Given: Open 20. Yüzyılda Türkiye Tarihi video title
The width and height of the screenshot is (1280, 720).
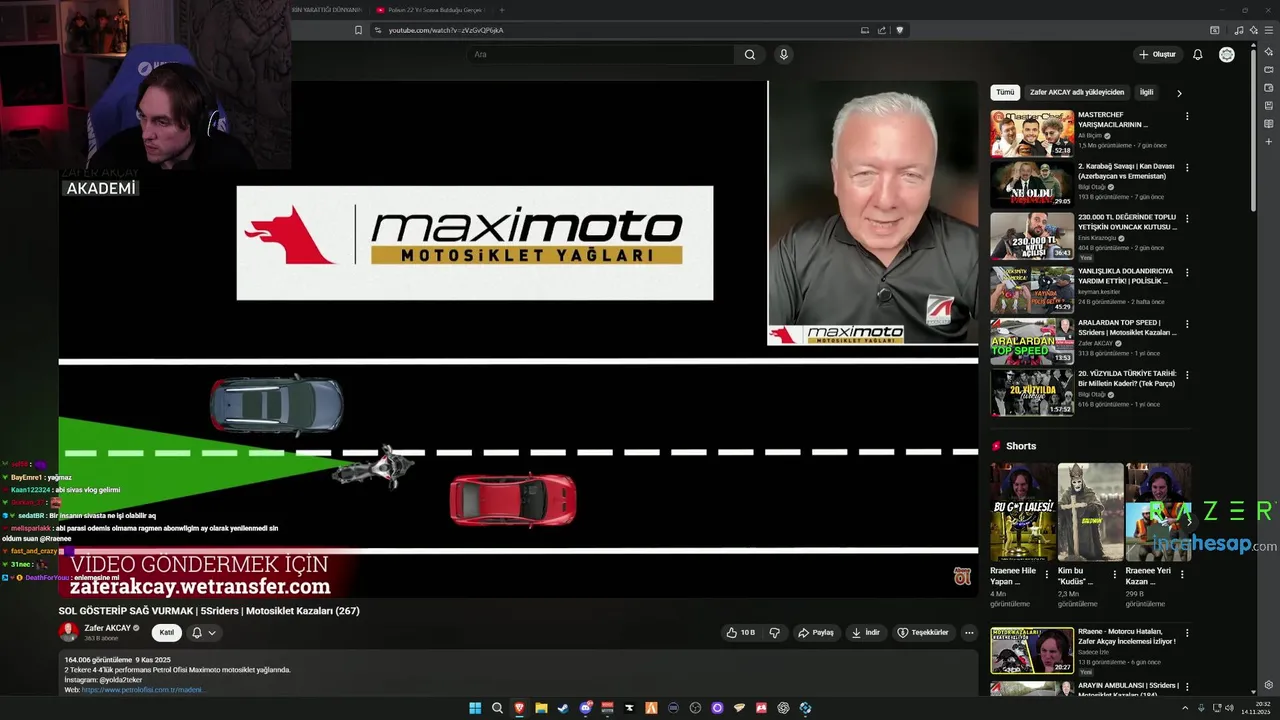Looking at the screenshot, I should (x=1127, y=378).
